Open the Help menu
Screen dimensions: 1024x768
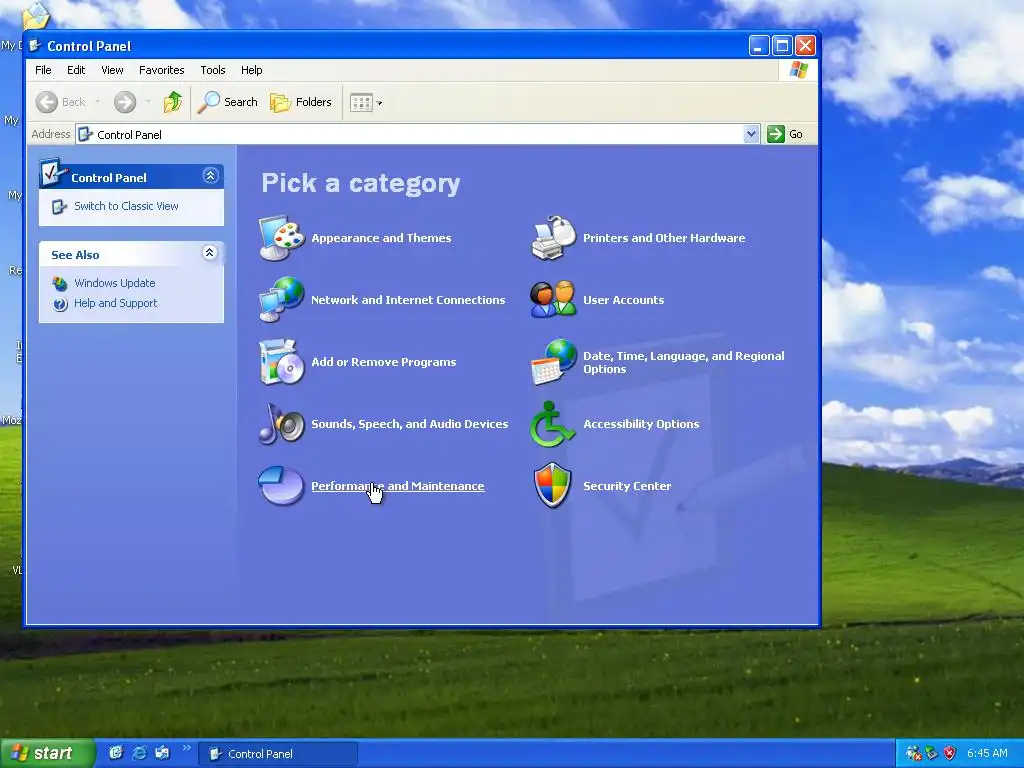coord(251,70)
